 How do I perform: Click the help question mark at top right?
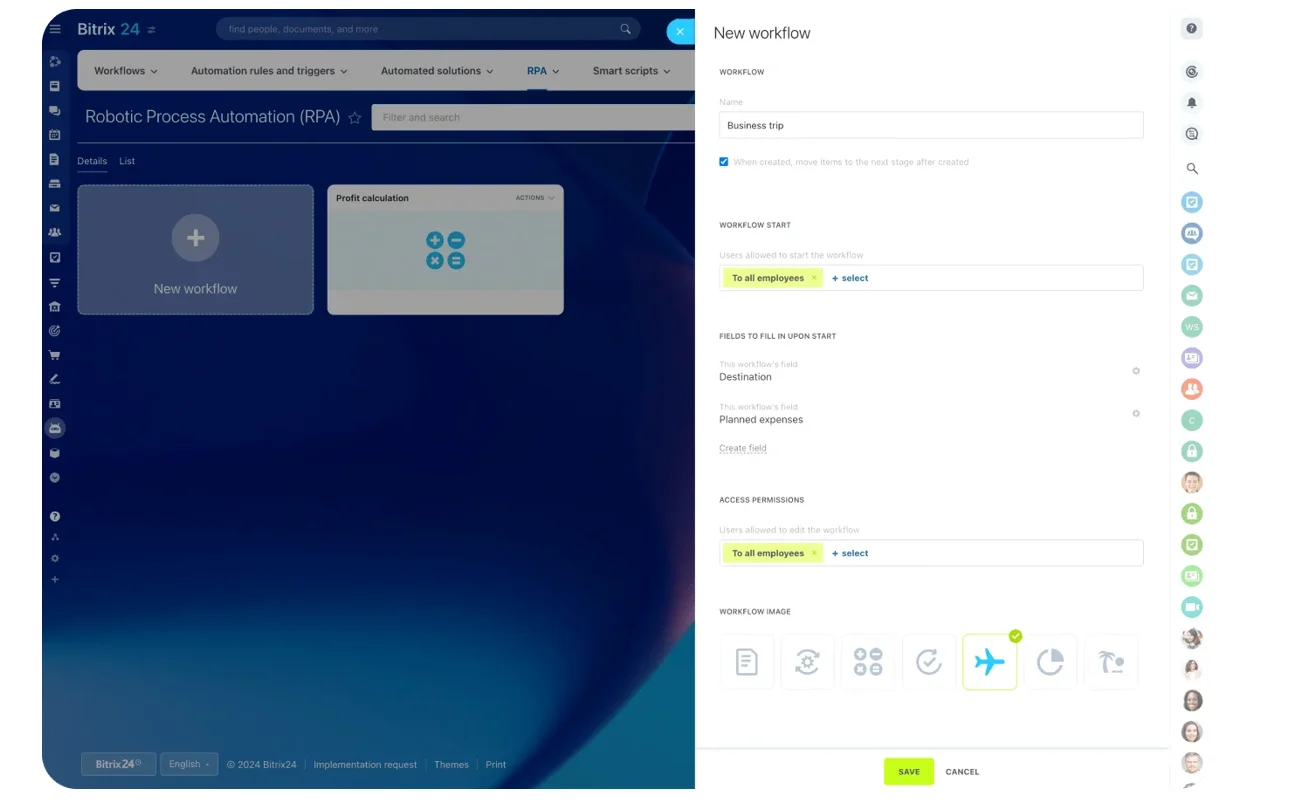pyautogui.click(x=1191, y=28)
